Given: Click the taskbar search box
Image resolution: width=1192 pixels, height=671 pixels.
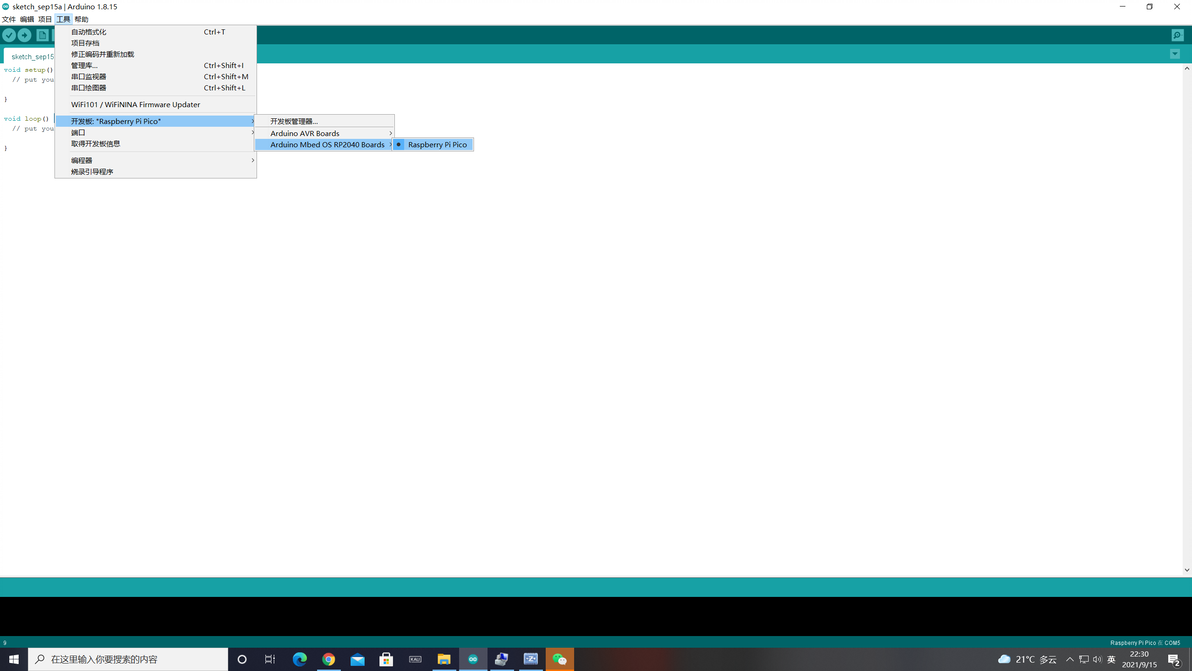Looking at the screenshot, I should [x=128, y=659].
